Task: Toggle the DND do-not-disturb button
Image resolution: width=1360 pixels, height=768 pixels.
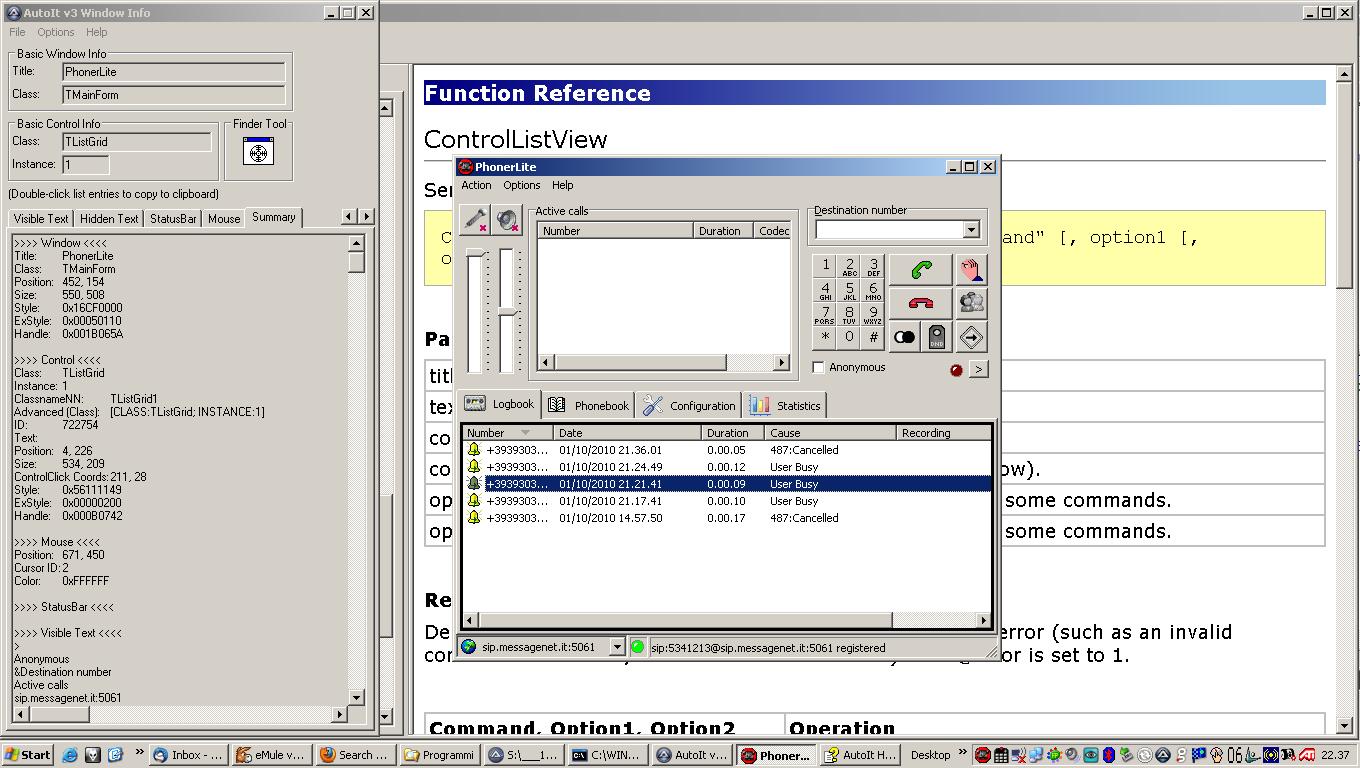Action: pos(937,337)
